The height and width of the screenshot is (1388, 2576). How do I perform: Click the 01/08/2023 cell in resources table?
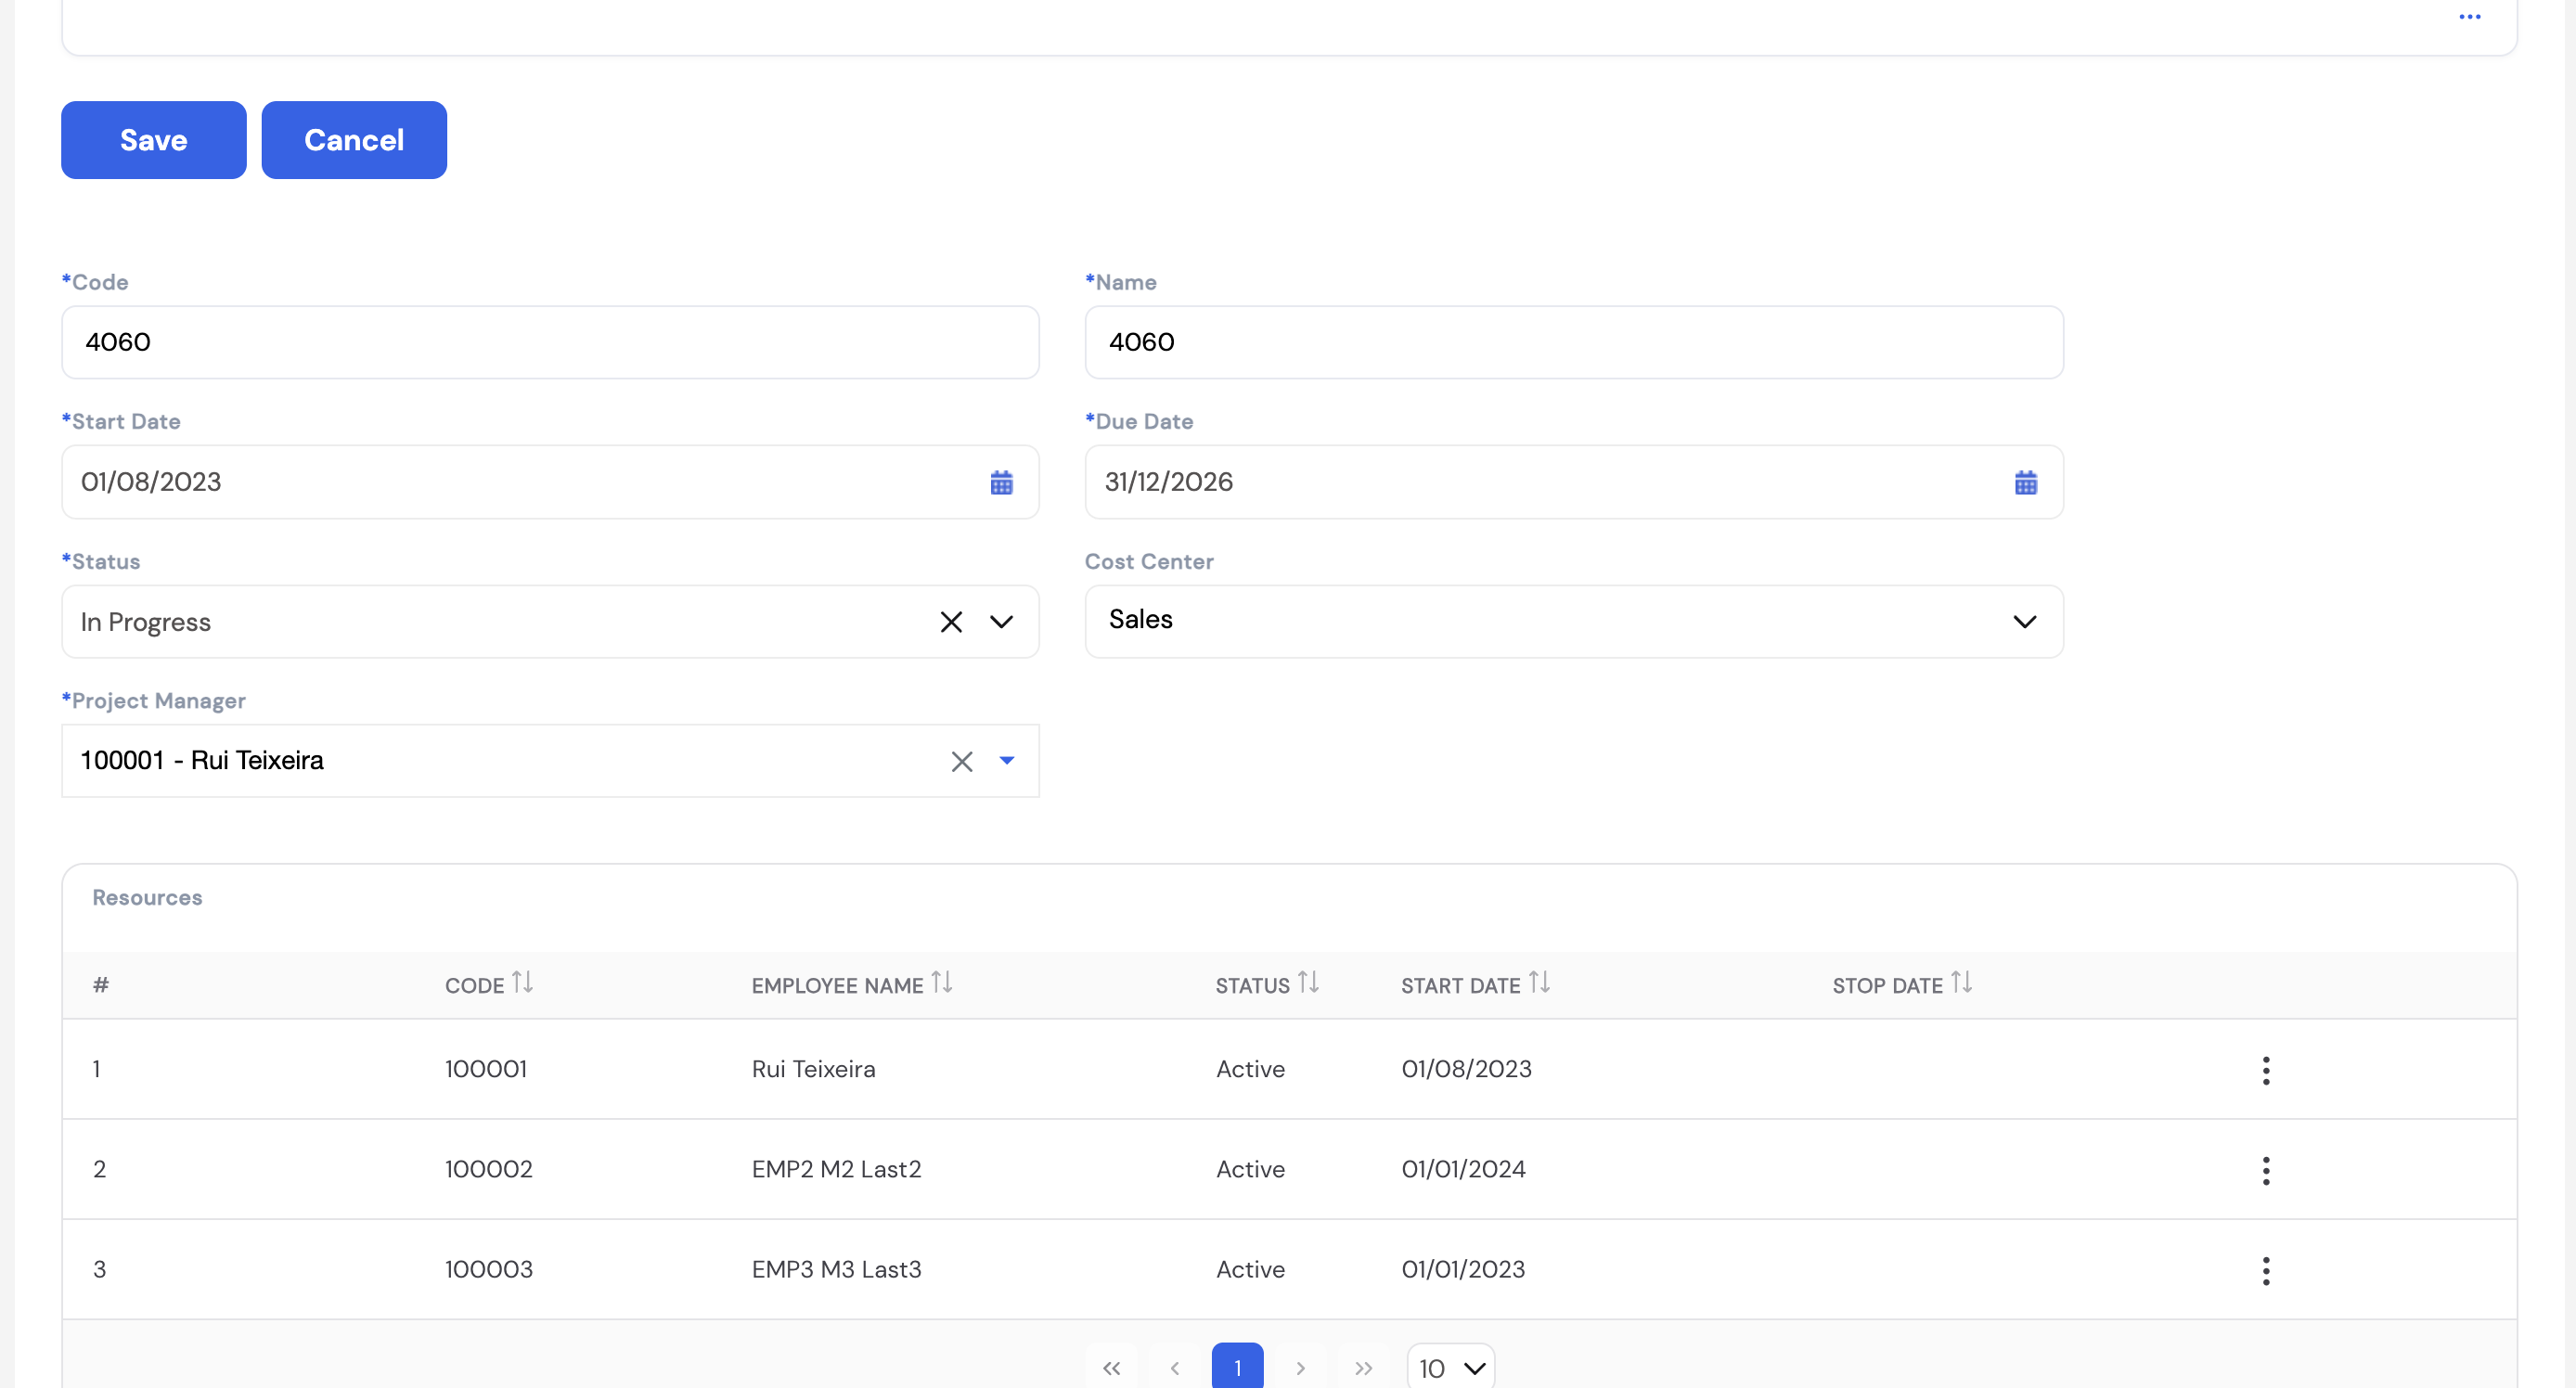click(x=1466, y=1069)
